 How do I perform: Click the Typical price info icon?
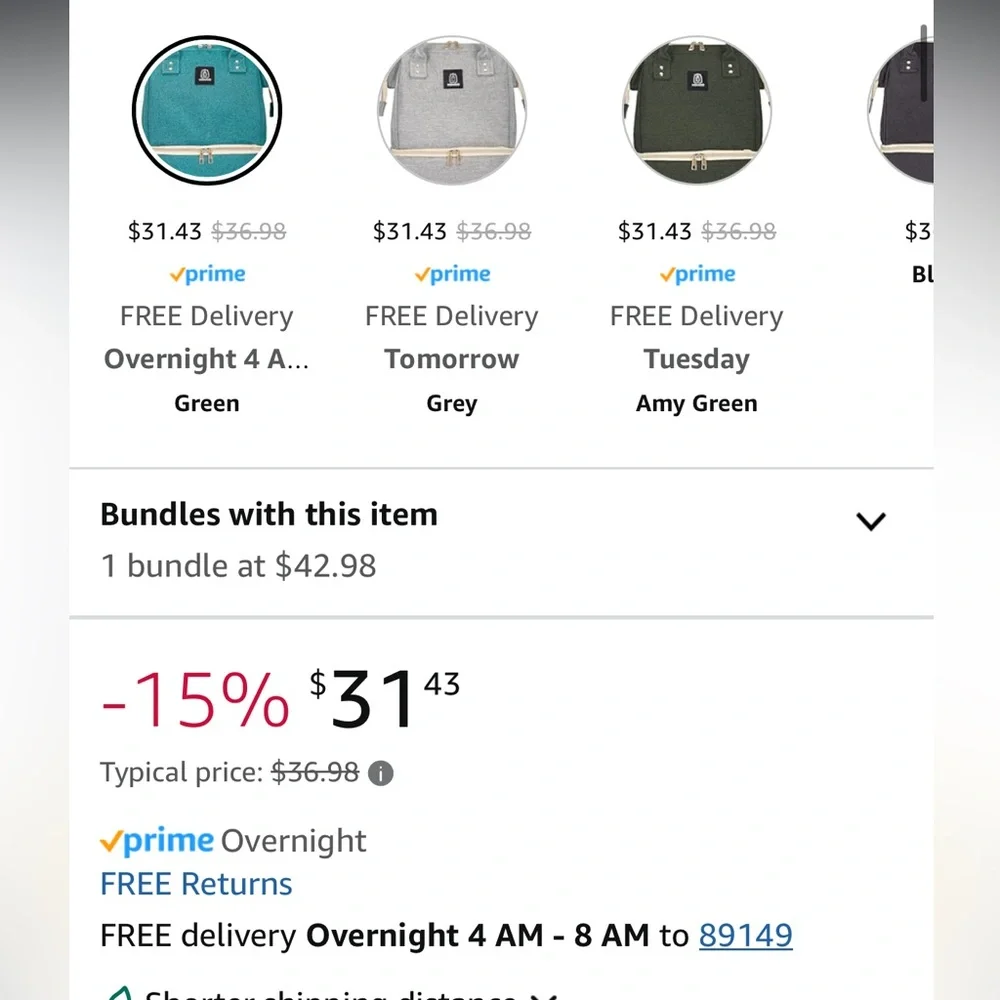381,774
